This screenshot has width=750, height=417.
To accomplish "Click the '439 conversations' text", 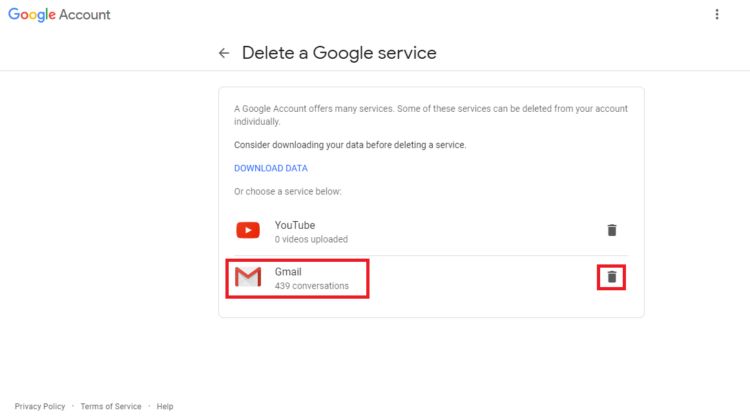I will coord(312,286).
